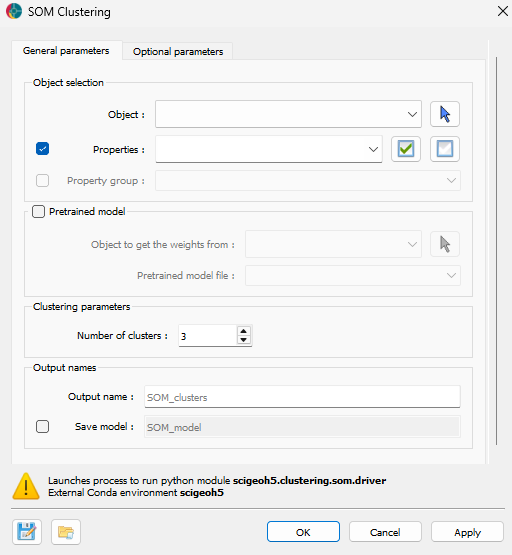Image resolution: width=512 pixels, height=555 pixels.
Task: Switch to the Optional parameters tab
Action: (x=178, y=52)
